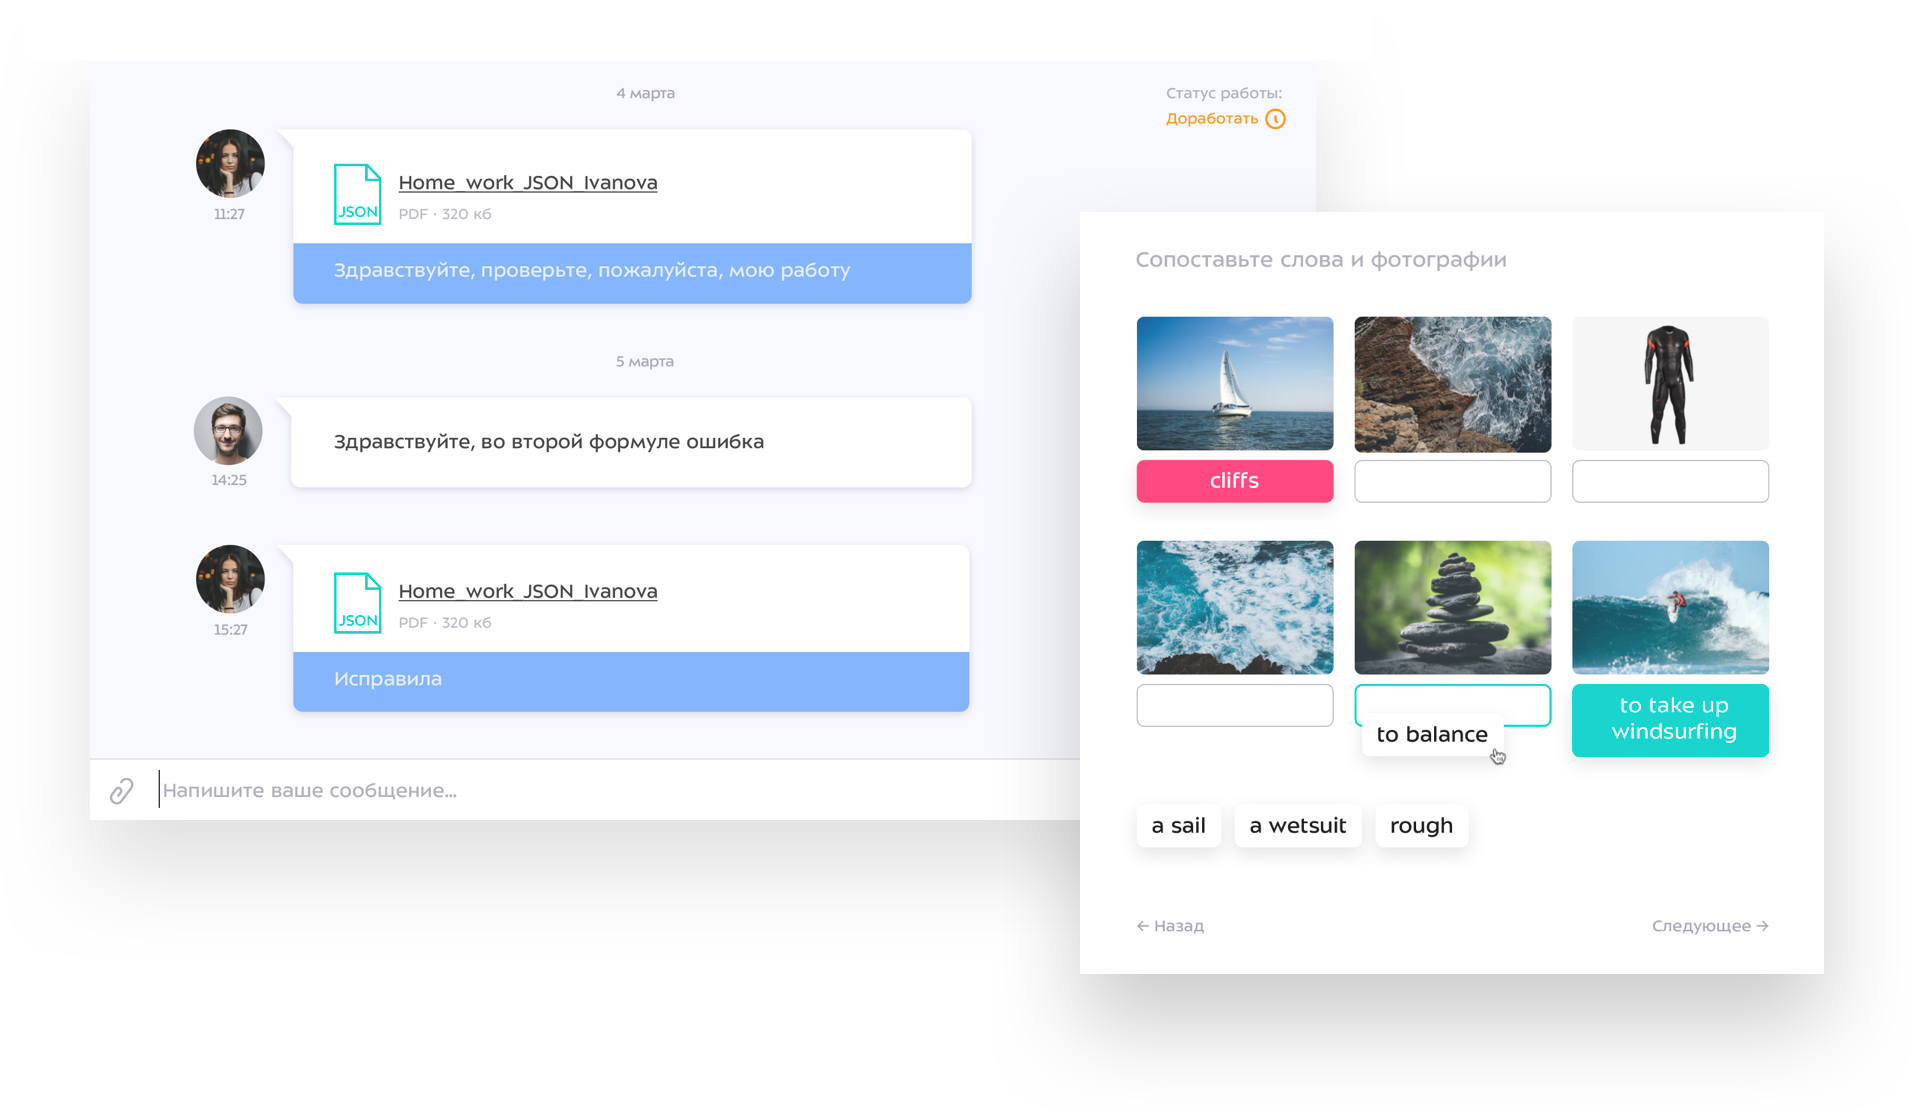This screenshot has width=1914, height=1114.
Task: Click the JSON file icon in the 15:27 message
Action: click(357, 603)
